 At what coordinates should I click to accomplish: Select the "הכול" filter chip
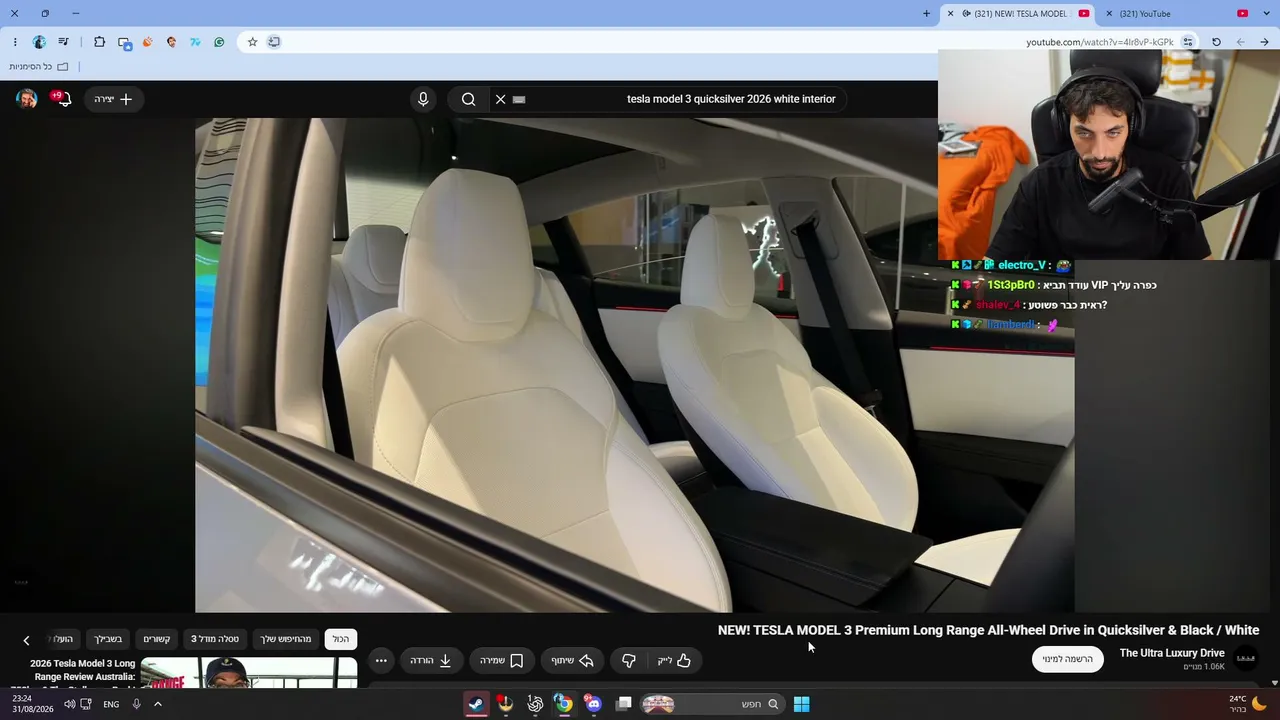[341, 639]
